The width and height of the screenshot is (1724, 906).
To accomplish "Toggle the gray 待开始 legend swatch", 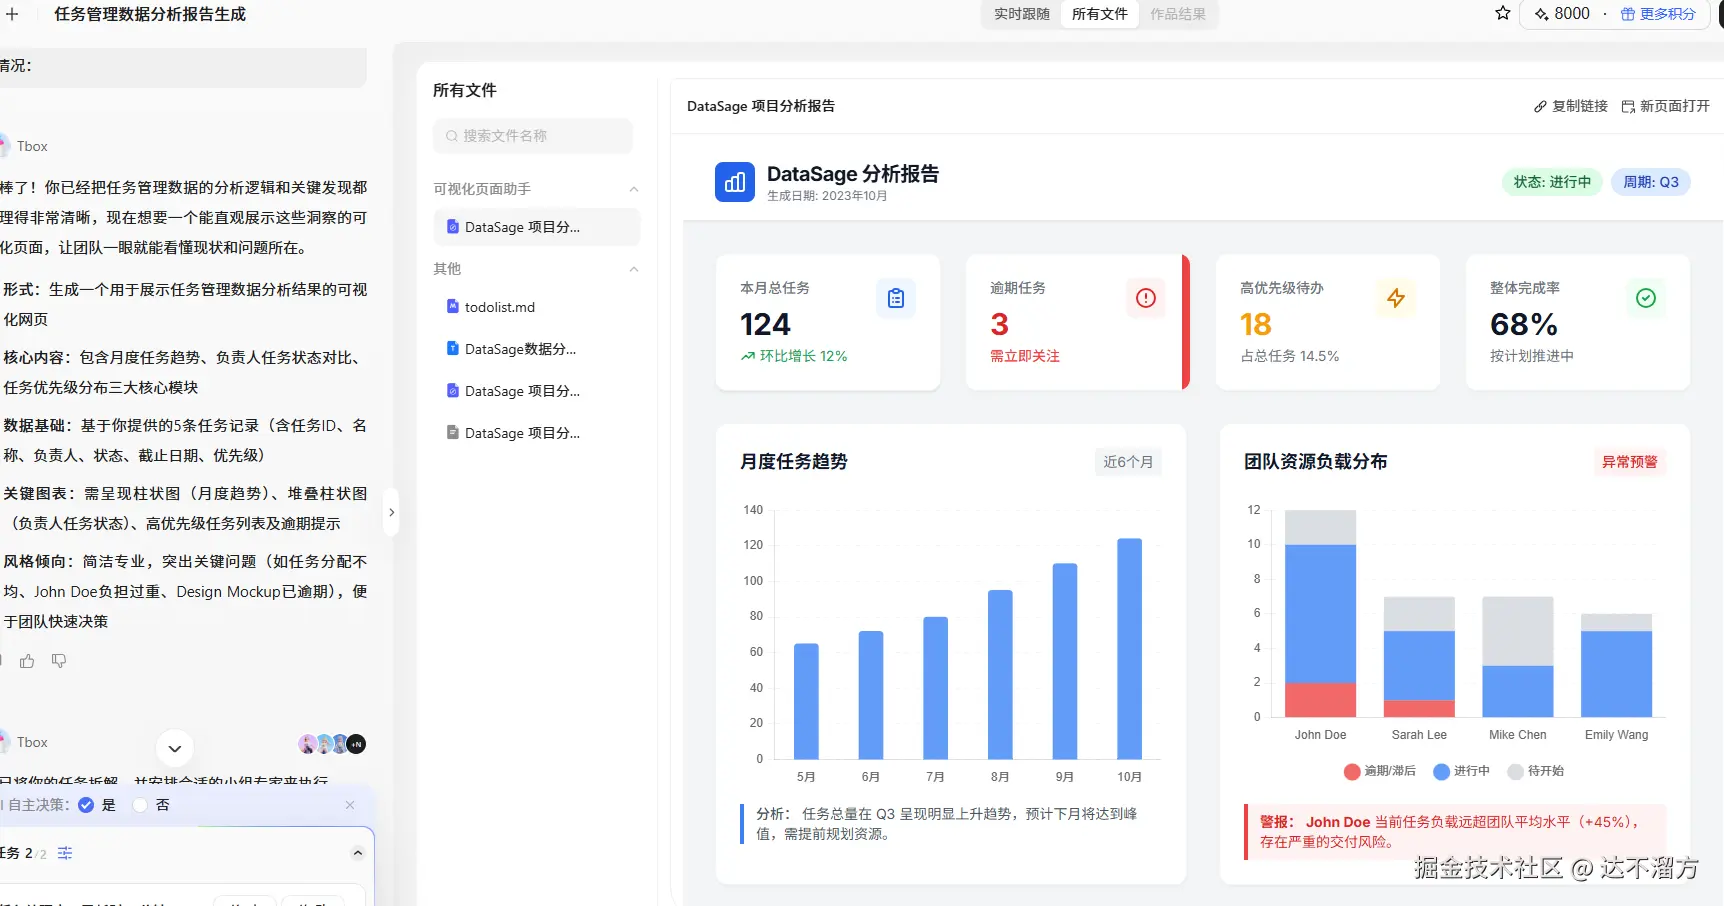I will (1515, 771).
